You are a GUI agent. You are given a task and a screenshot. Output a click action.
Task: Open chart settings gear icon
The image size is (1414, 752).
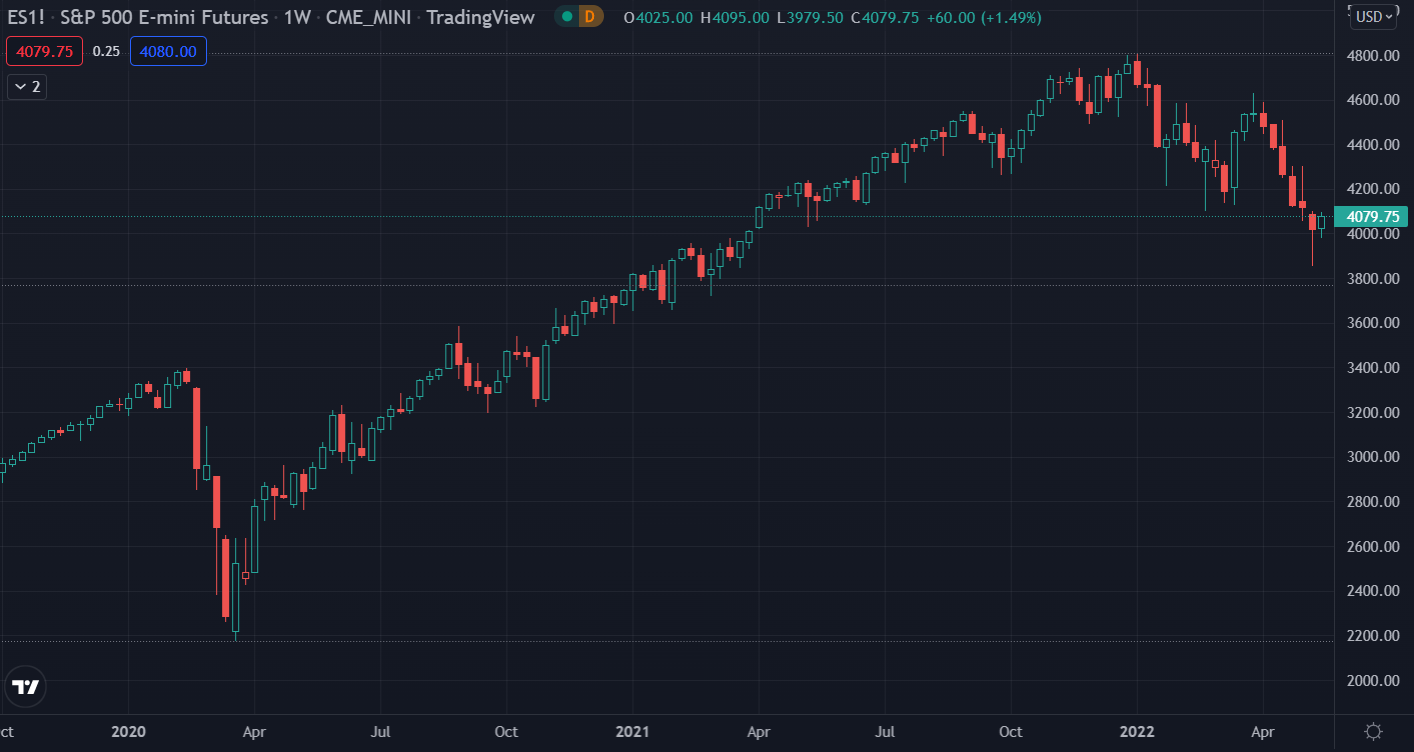point(1373,731)
